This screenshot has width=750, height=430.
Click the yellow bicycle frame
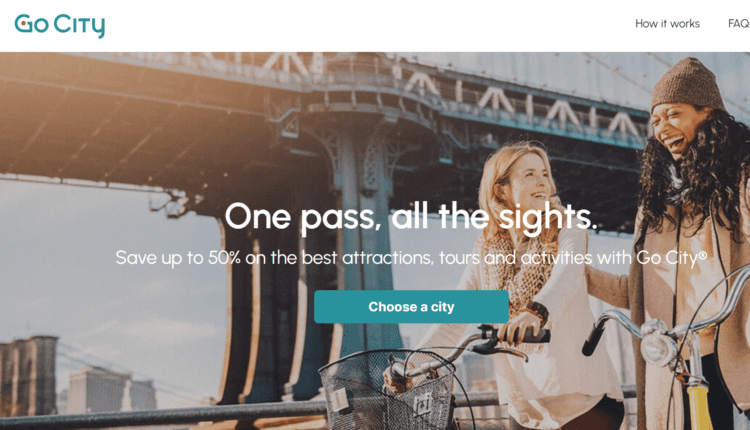click(x=699, y=407)
